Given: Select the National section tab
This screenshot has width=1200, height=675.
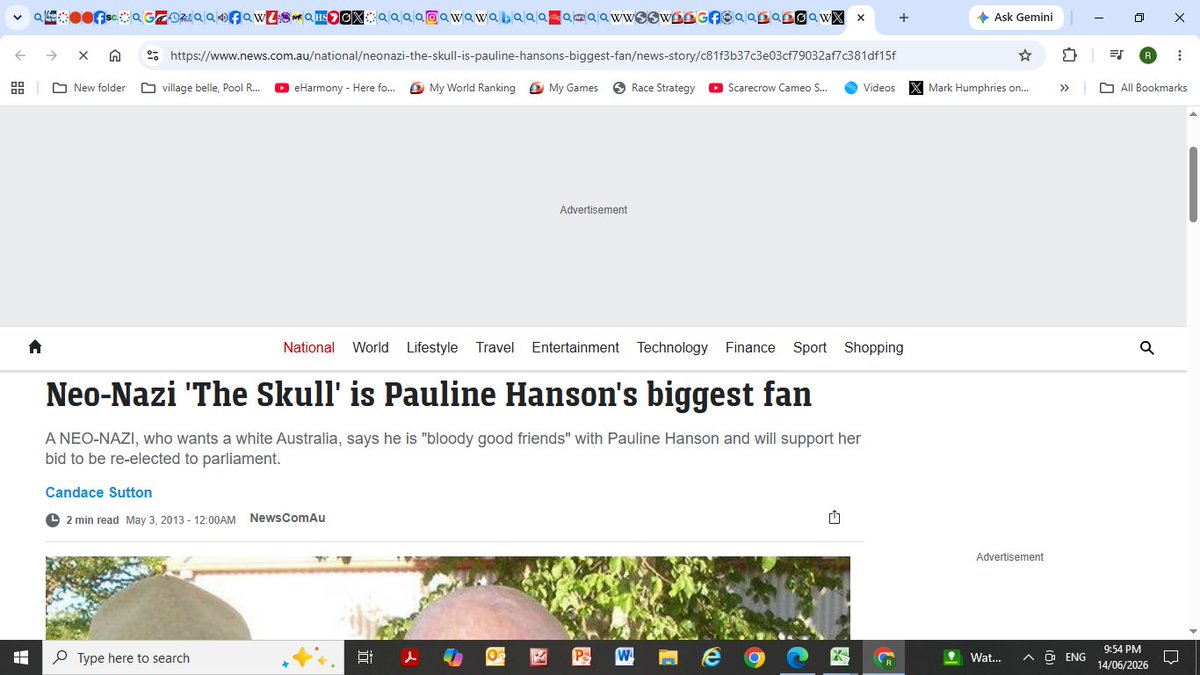Looking at the screenshot, I should click(x=309, y=347).
